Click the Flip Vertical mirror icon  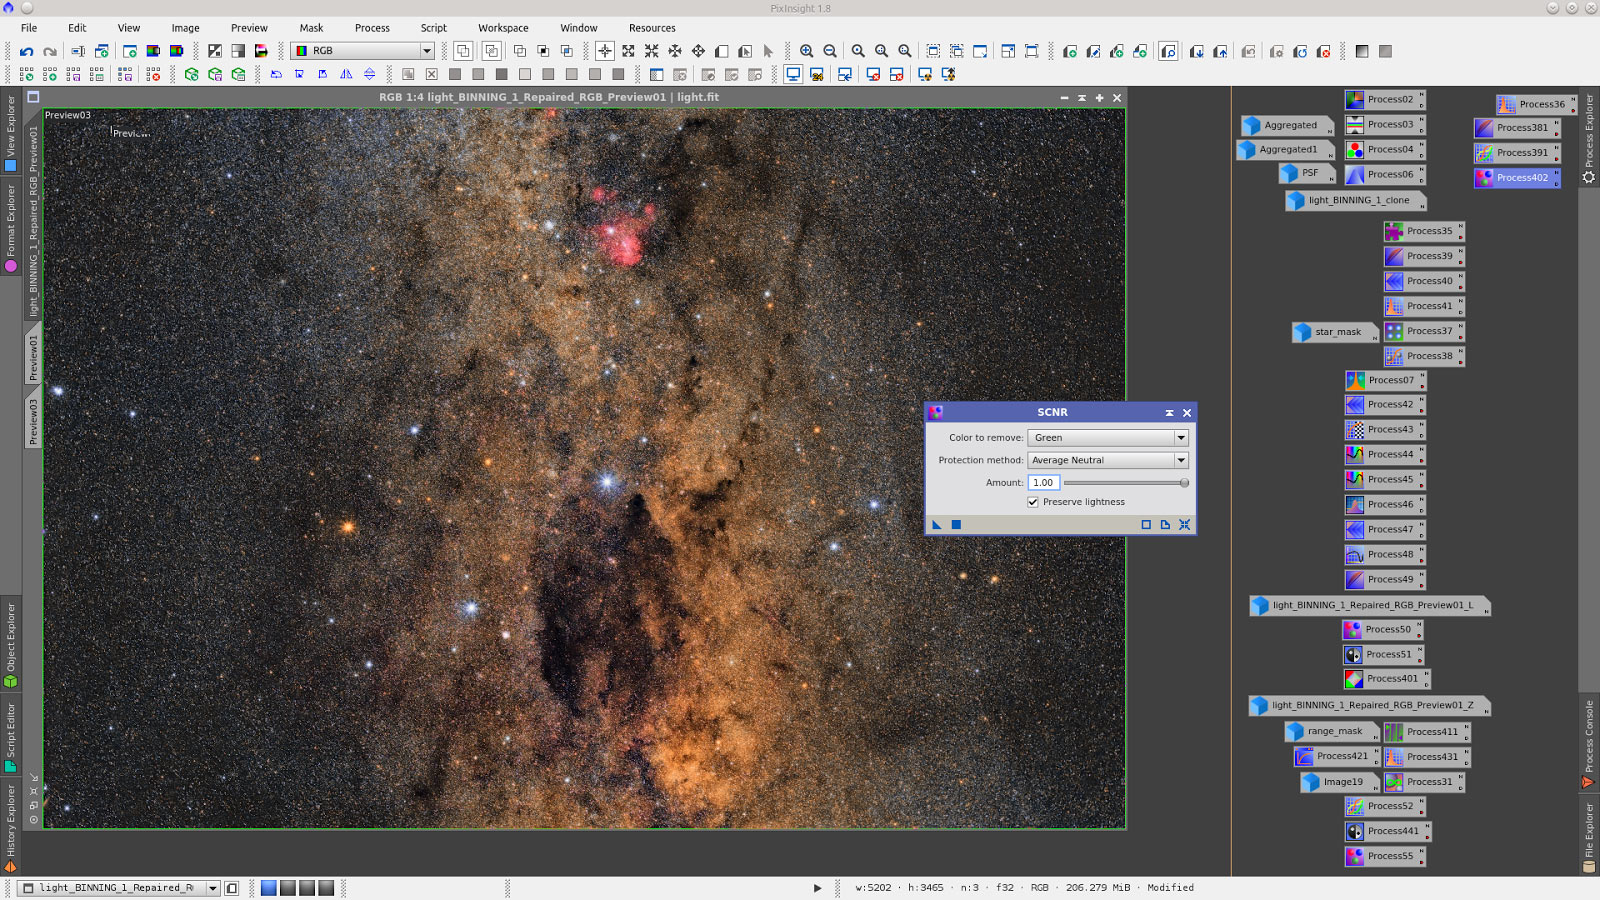pyautogui.click(x=369, y=74)
